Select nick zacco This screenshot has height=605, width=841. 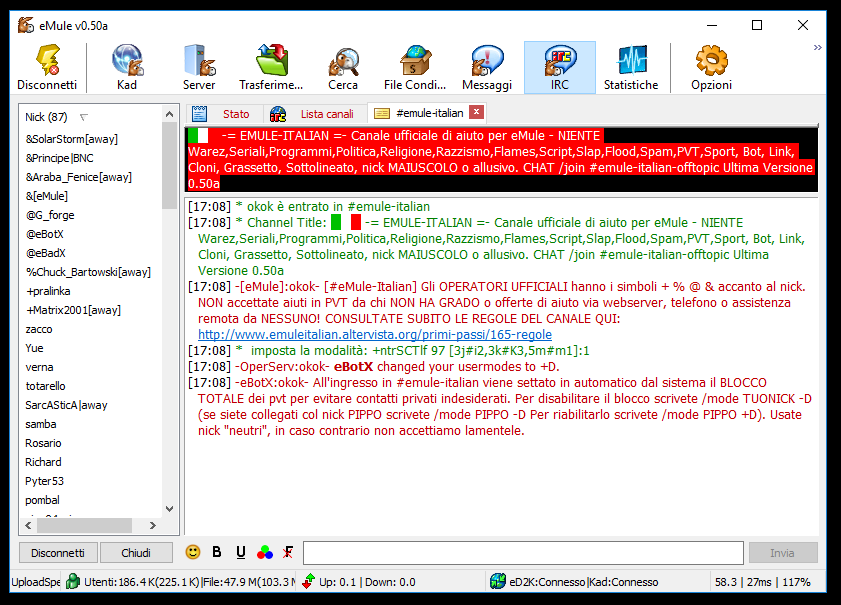point(39,329)
